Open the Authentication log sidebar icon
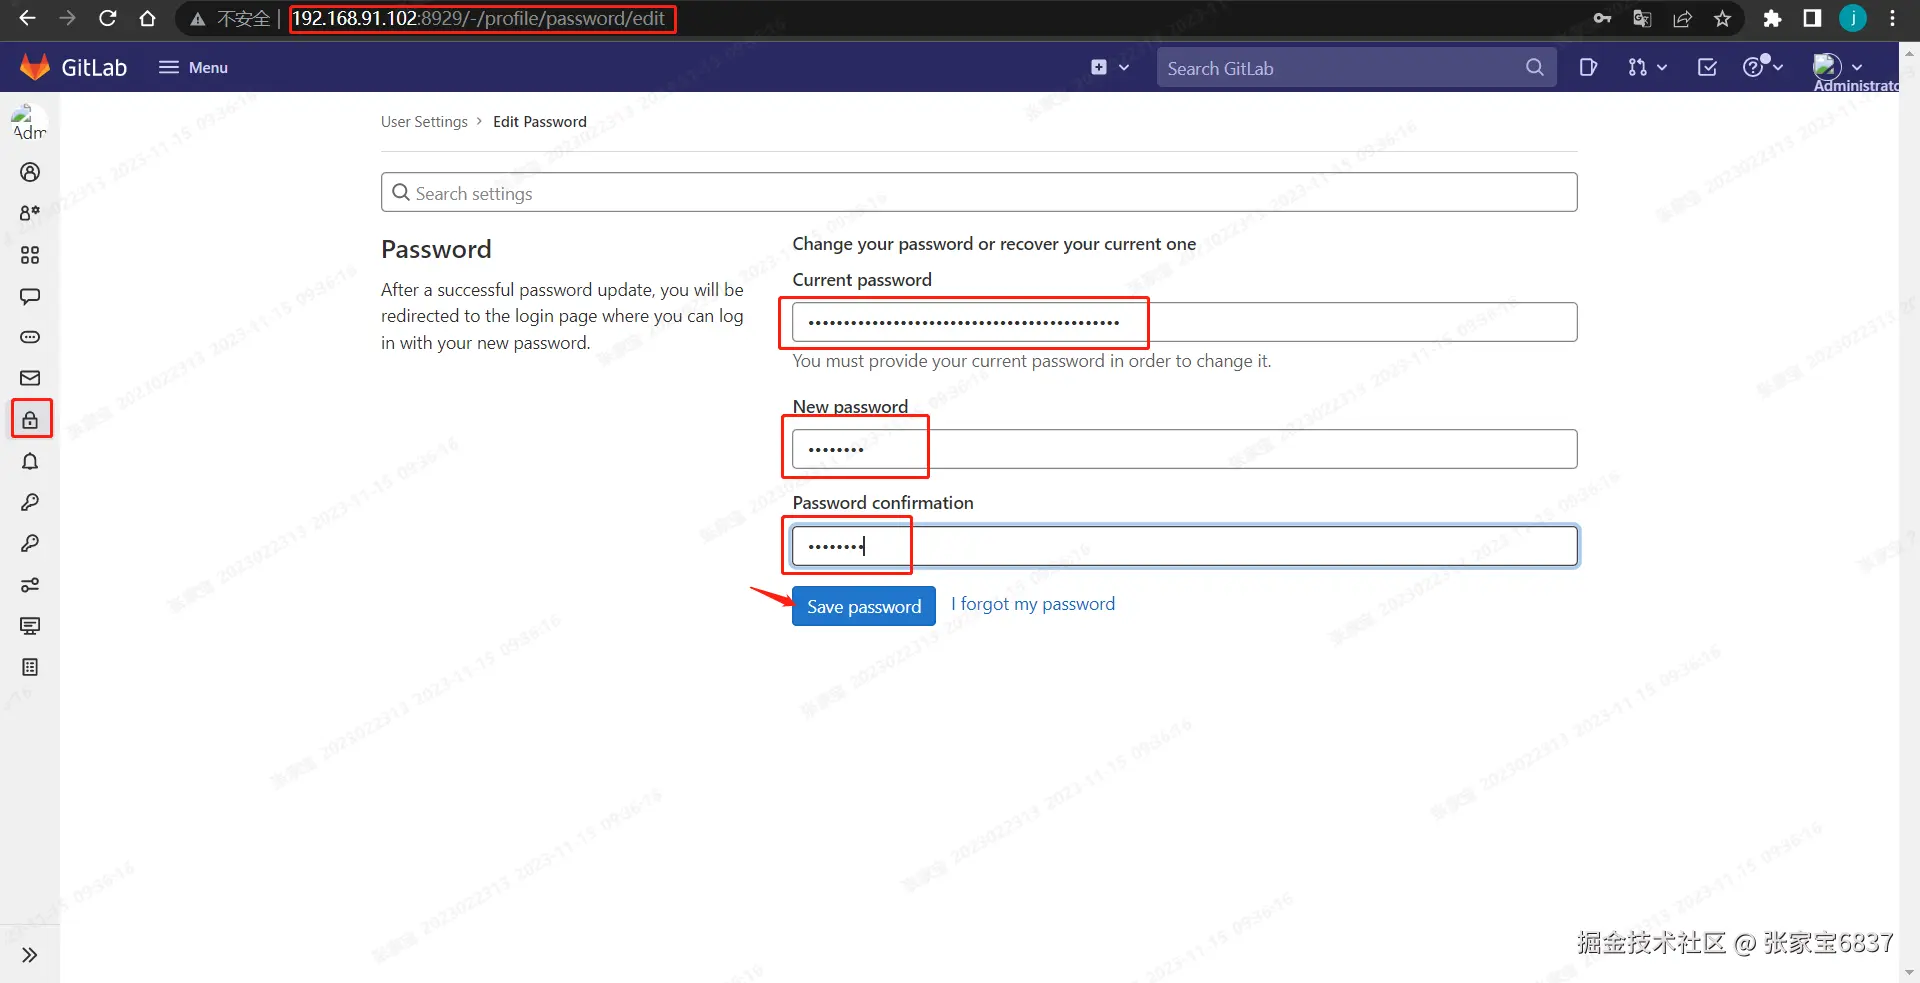 coord(30,667)
